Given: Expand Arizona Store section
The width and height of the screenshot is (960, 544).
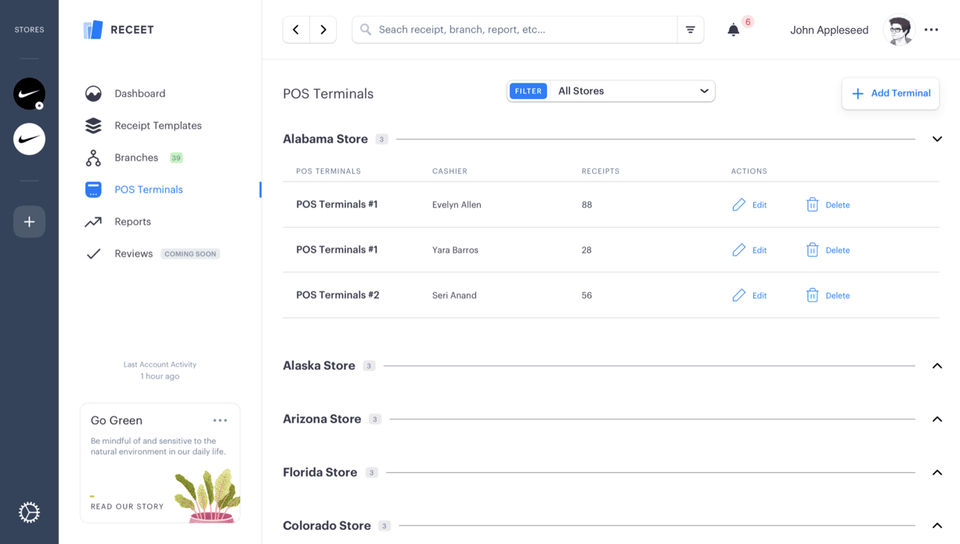Looking at the screenshot, I should coord(937,419).
